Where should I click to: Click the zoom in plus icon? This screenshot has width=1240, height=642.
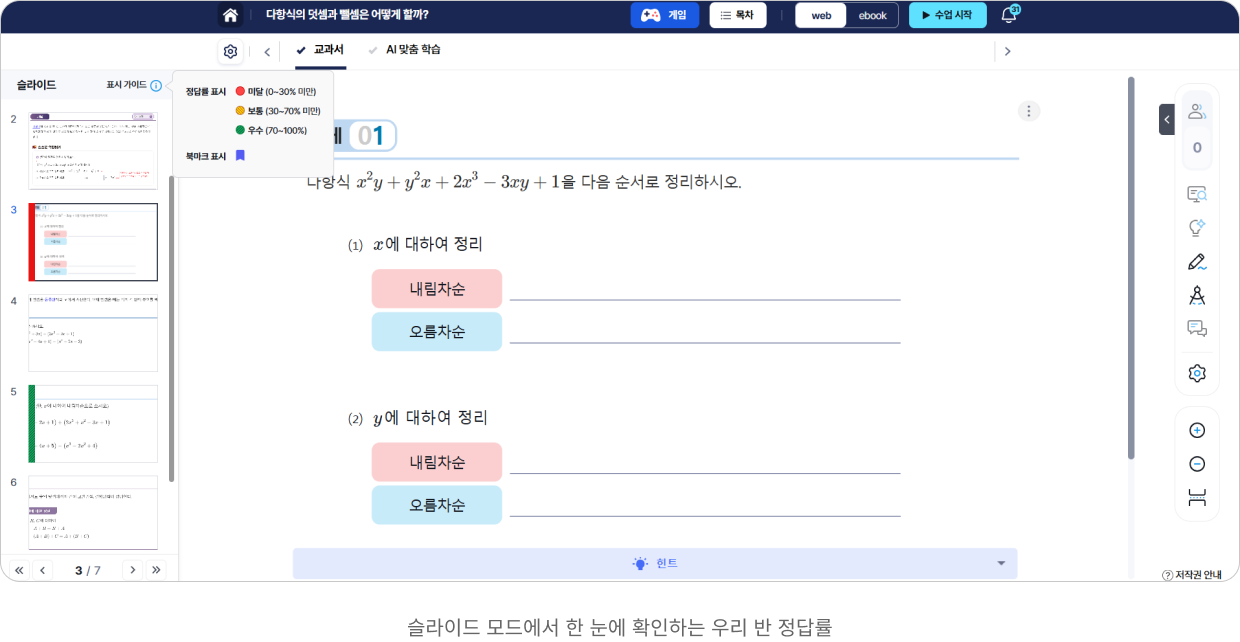(1196, 431)
